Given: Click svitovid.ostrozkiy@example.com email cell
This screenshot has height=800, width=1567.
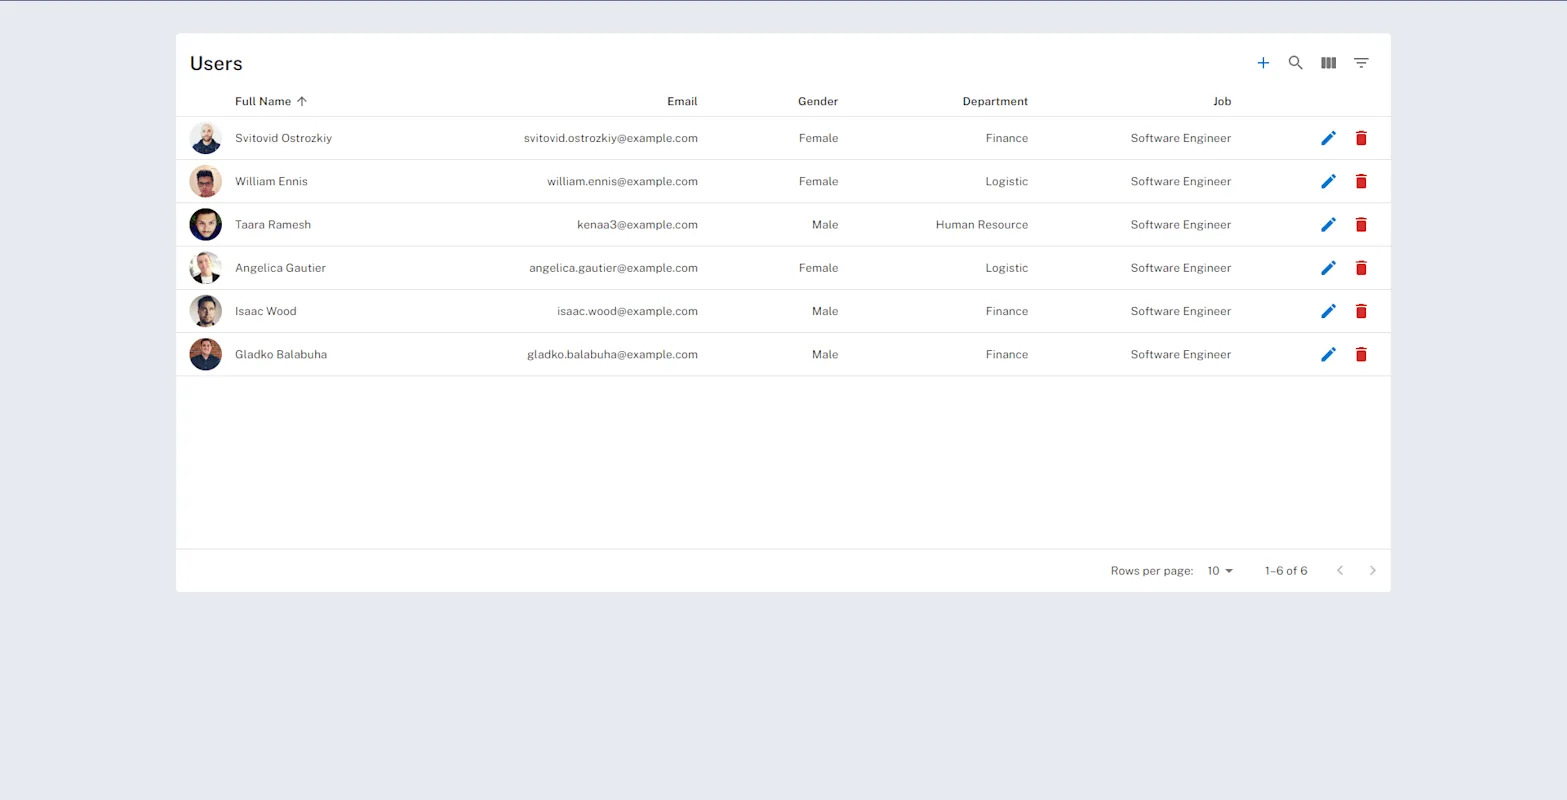Looking at the screenshot, I should point(611,138).
